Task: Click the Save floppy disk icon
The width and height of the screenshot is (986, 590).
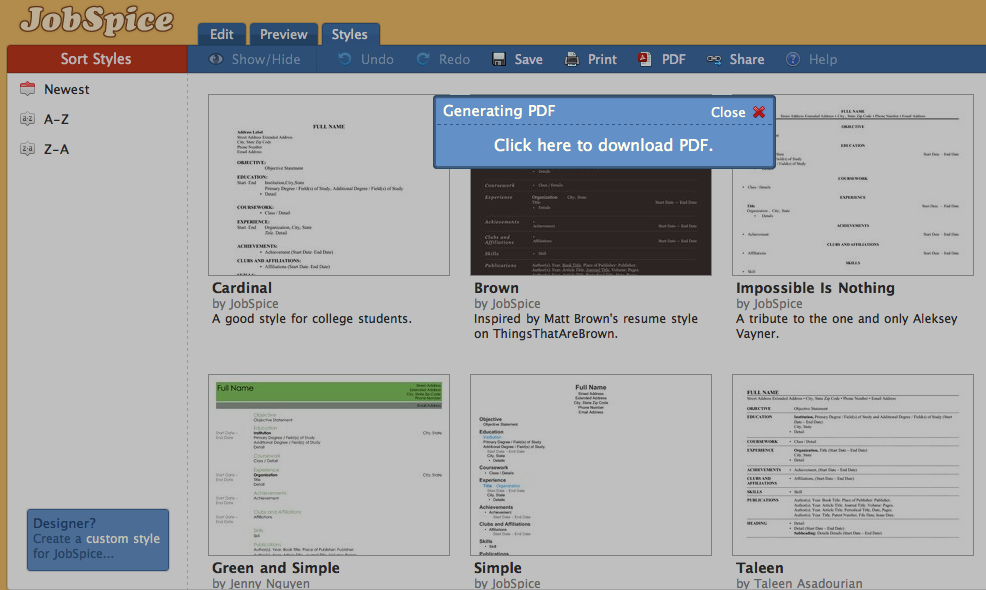Action: click(499, 59)
